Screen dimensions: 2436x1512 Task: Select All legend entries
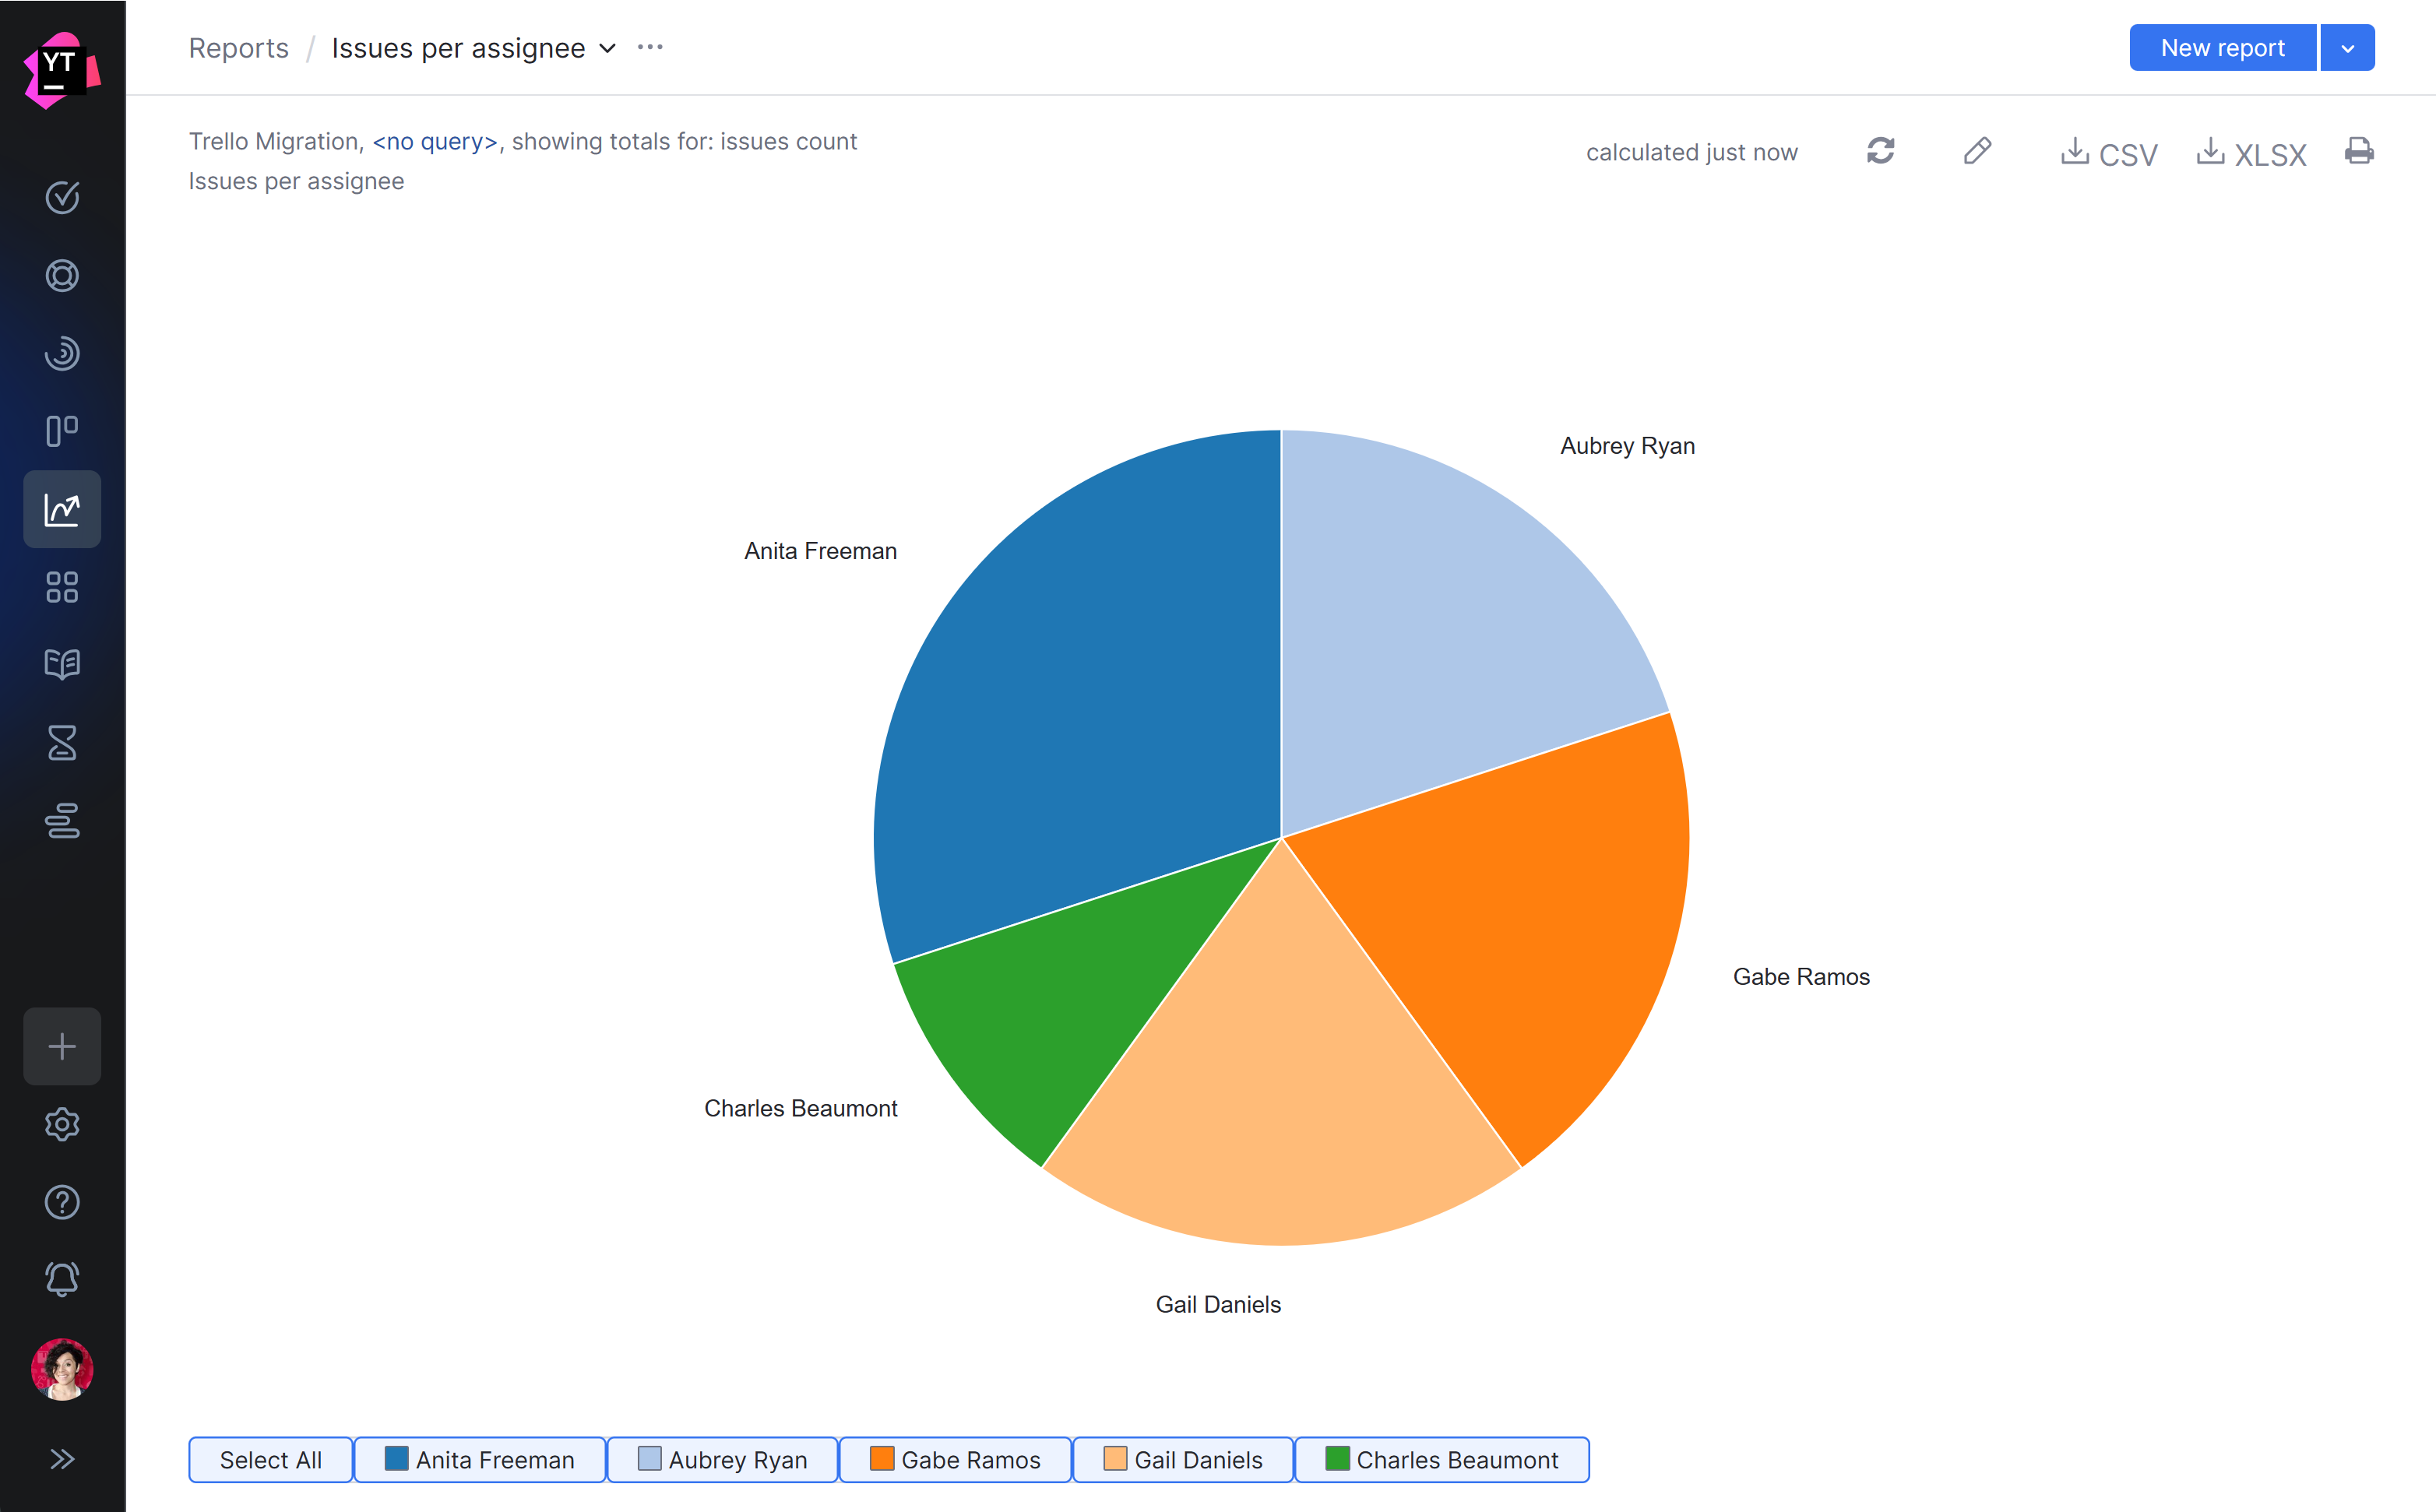(x=269, y=1459)
